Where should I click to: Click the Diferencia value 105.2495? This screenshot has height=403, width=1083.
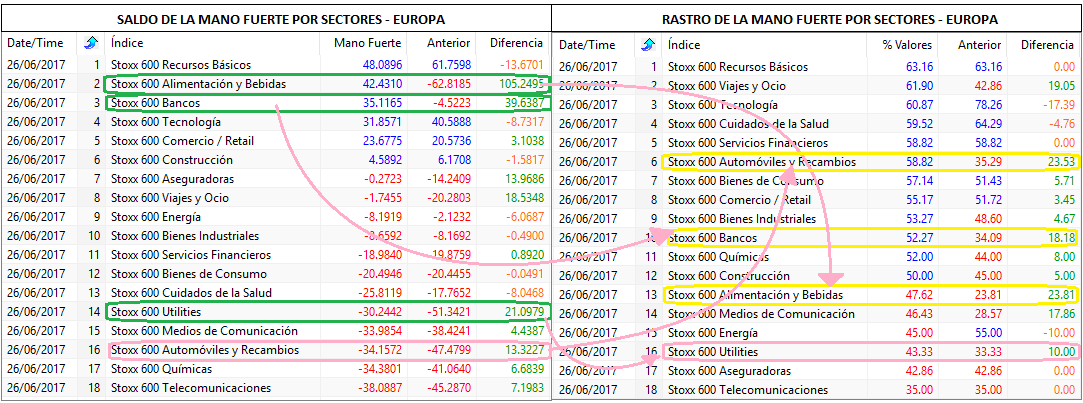pos(520,84)
